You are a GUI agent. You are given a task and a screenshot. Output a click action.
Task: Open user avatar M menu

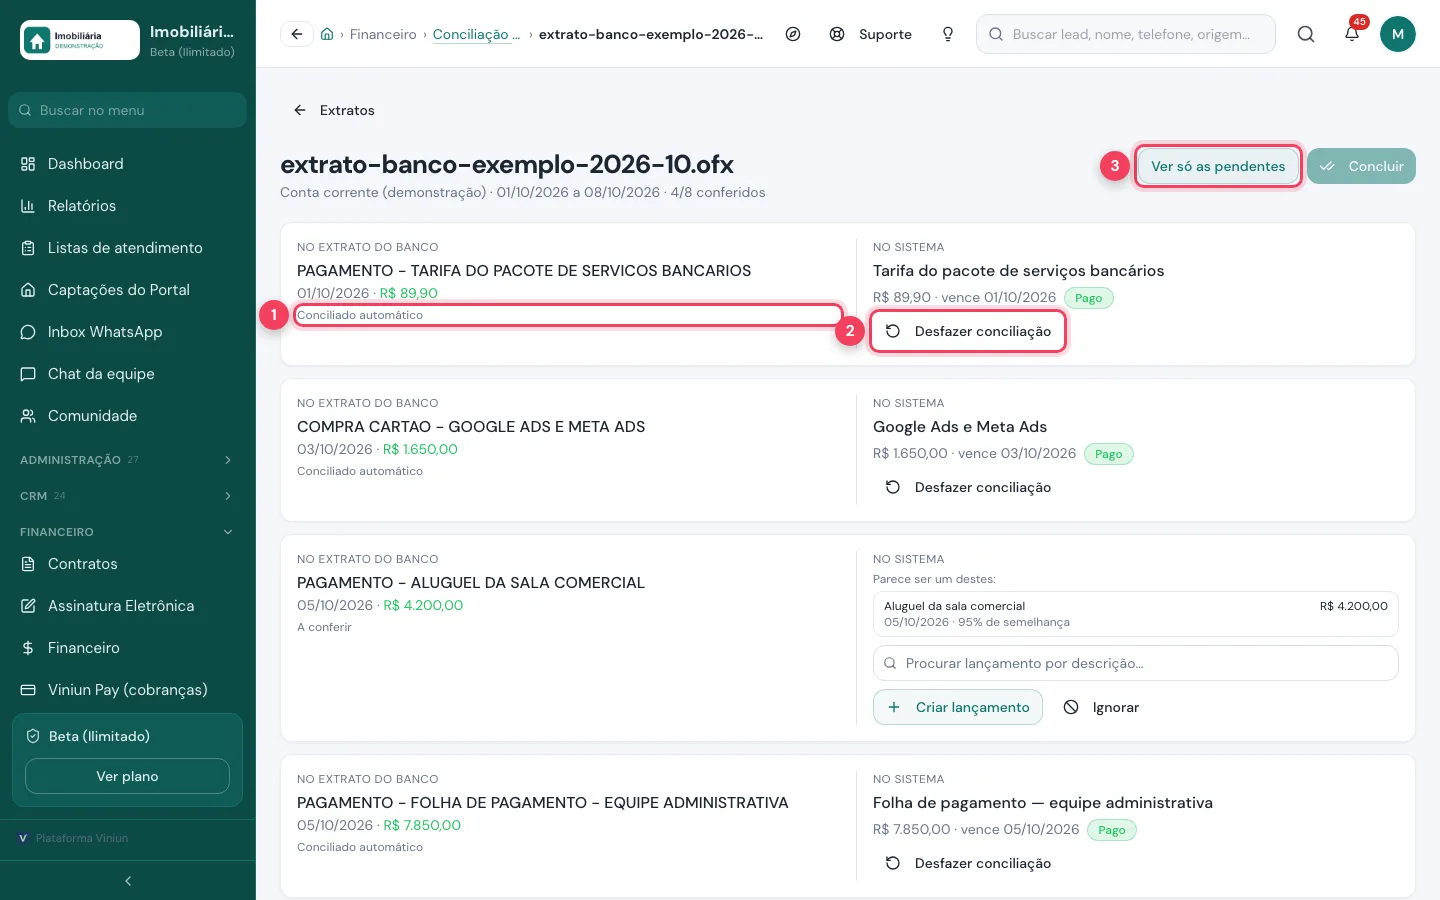1398,34
